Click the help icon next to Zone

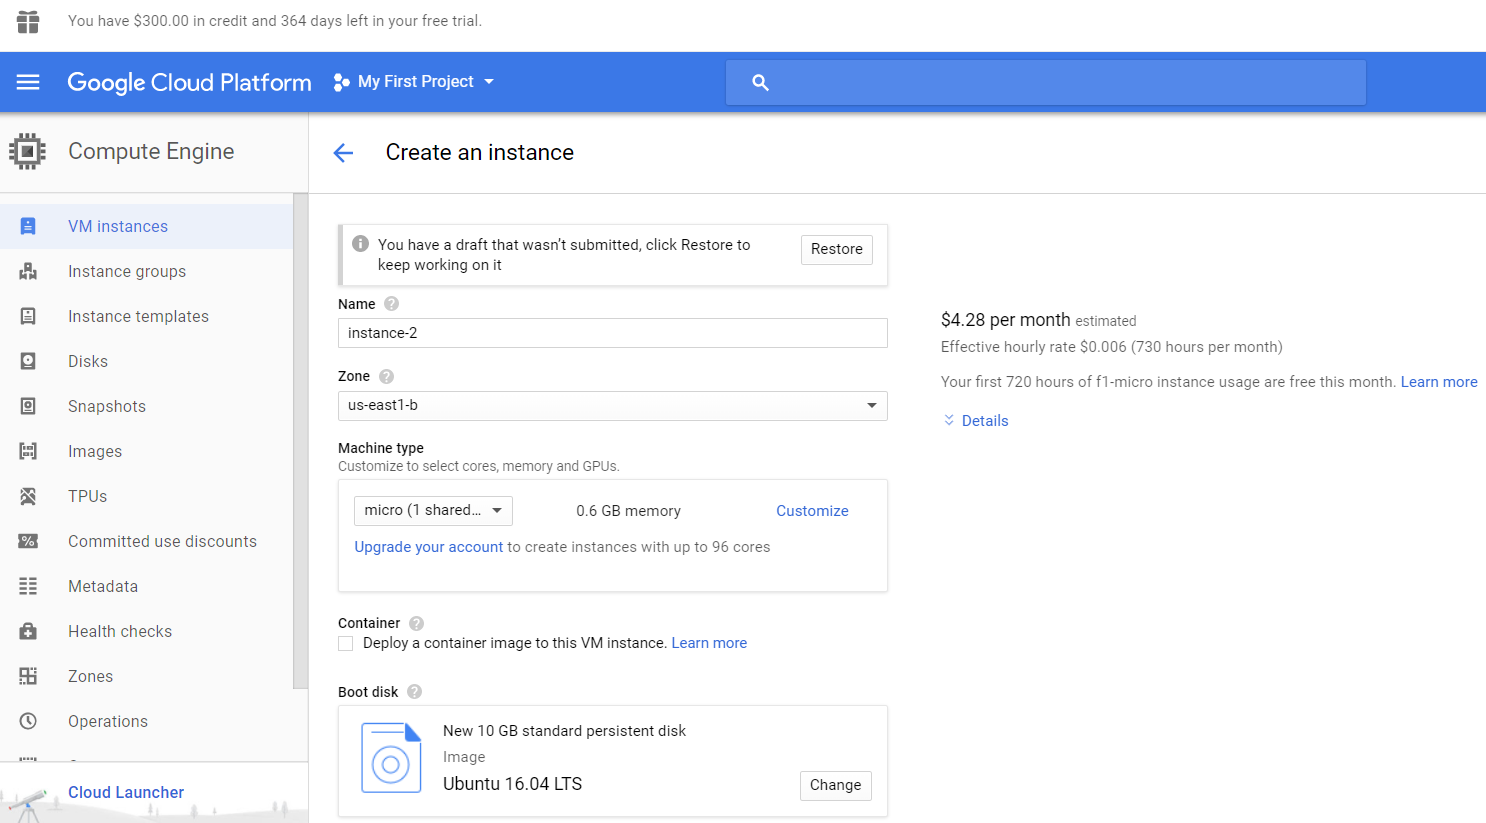pyautogui.click(x=387, y=377)
